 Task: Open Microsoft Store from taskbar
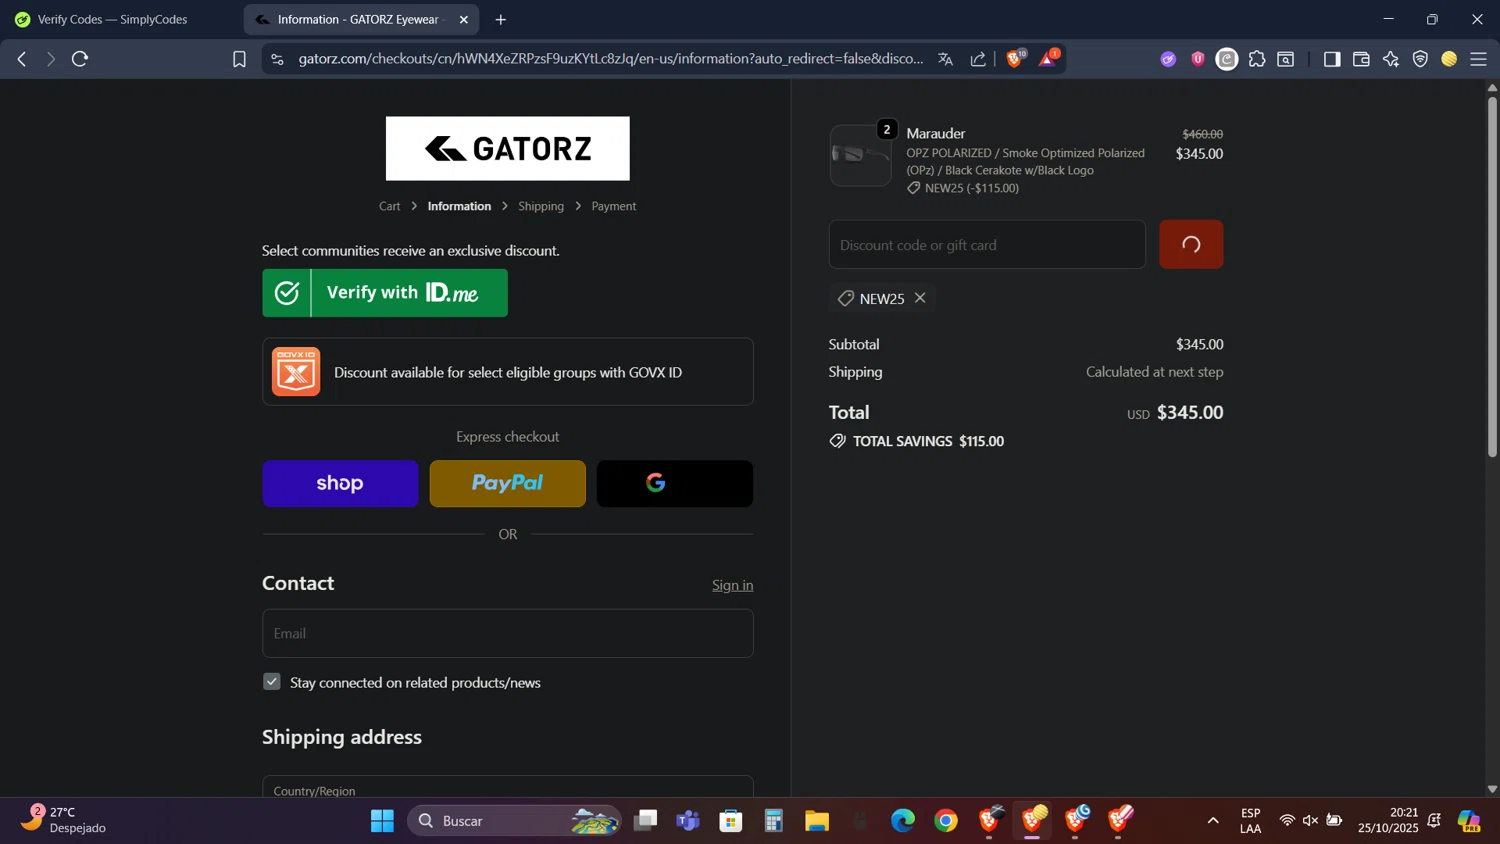[731, 821]
